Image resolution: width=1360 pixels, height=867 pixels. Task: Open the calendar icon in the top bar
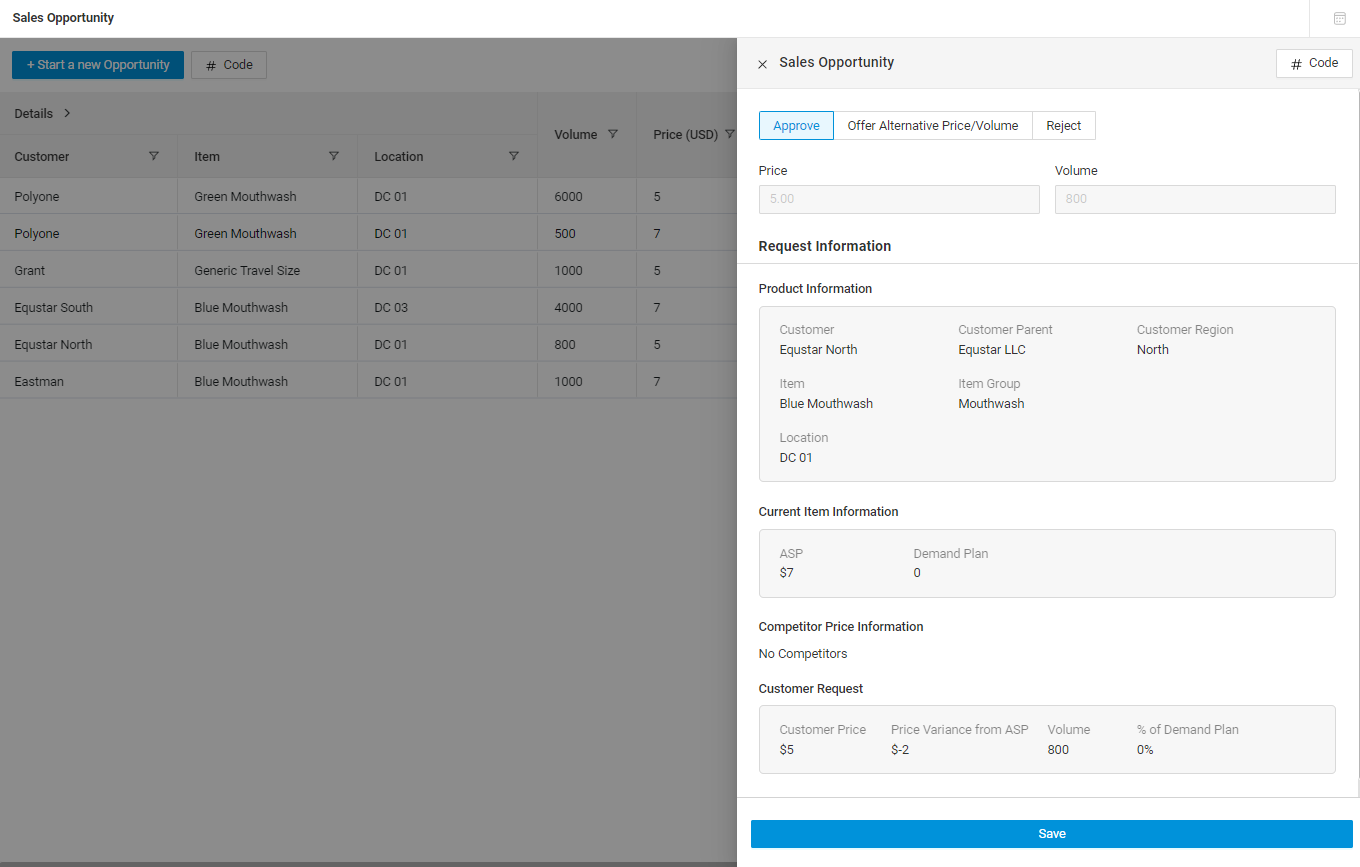point(1340,18)
